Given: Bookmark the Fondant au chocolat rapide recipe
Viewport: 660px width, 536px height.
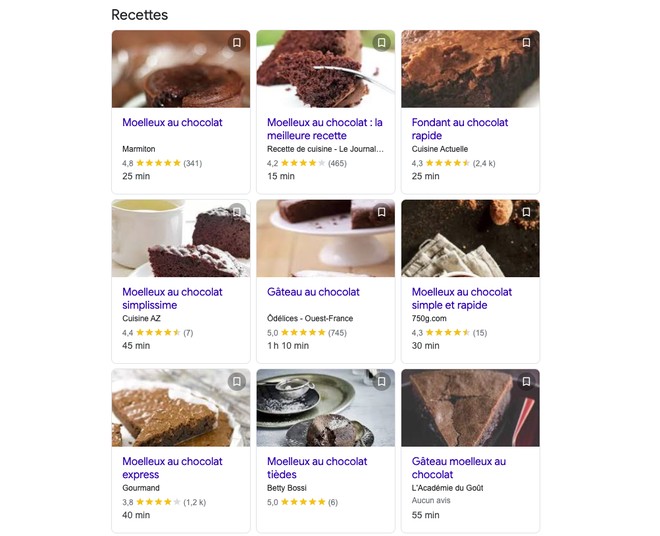Looking at the screenshot, I should click(x=526, y=43).
